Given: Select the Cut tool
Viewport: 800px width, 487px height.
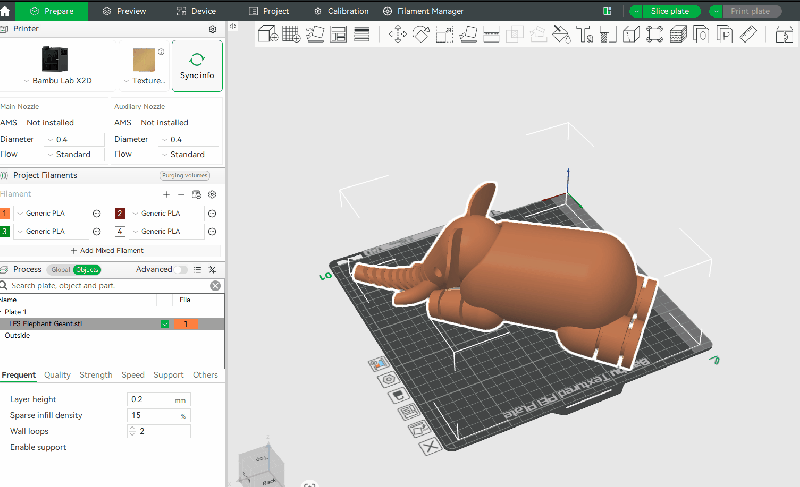Looking at the screenshot, I should tap(491, 35).
